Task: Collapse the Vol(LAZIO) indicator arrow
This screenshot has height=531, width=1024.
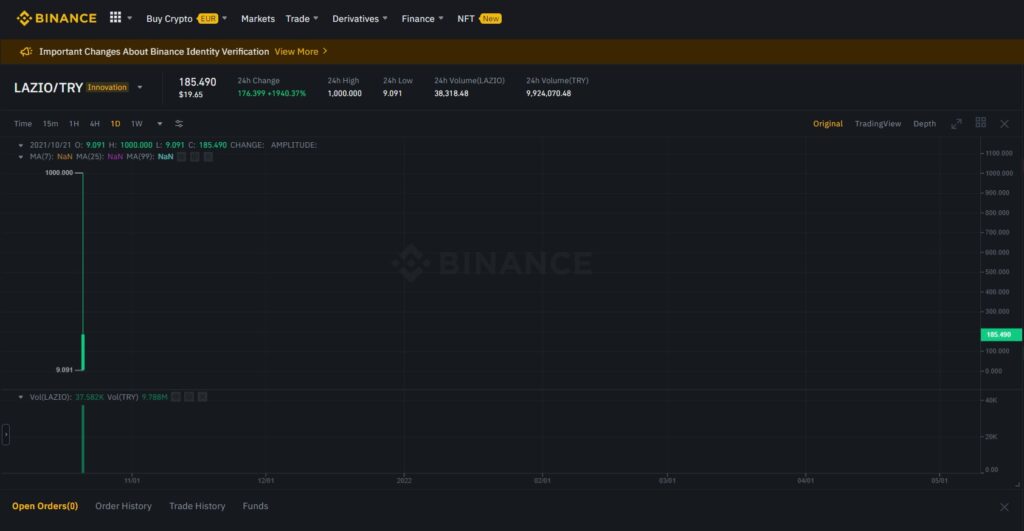Action: pos(21,396)
